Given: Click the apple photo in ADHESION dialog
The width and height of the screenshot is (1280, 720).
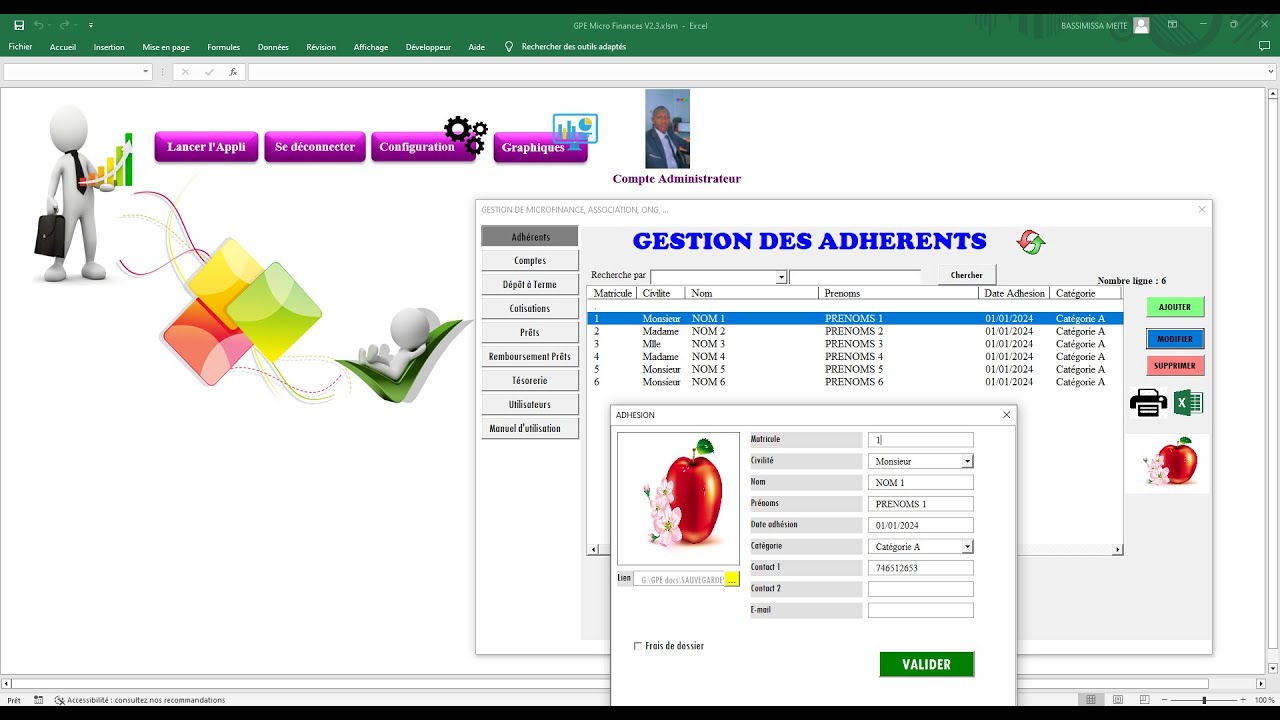Looking at the screenshot, I should 679,499.
